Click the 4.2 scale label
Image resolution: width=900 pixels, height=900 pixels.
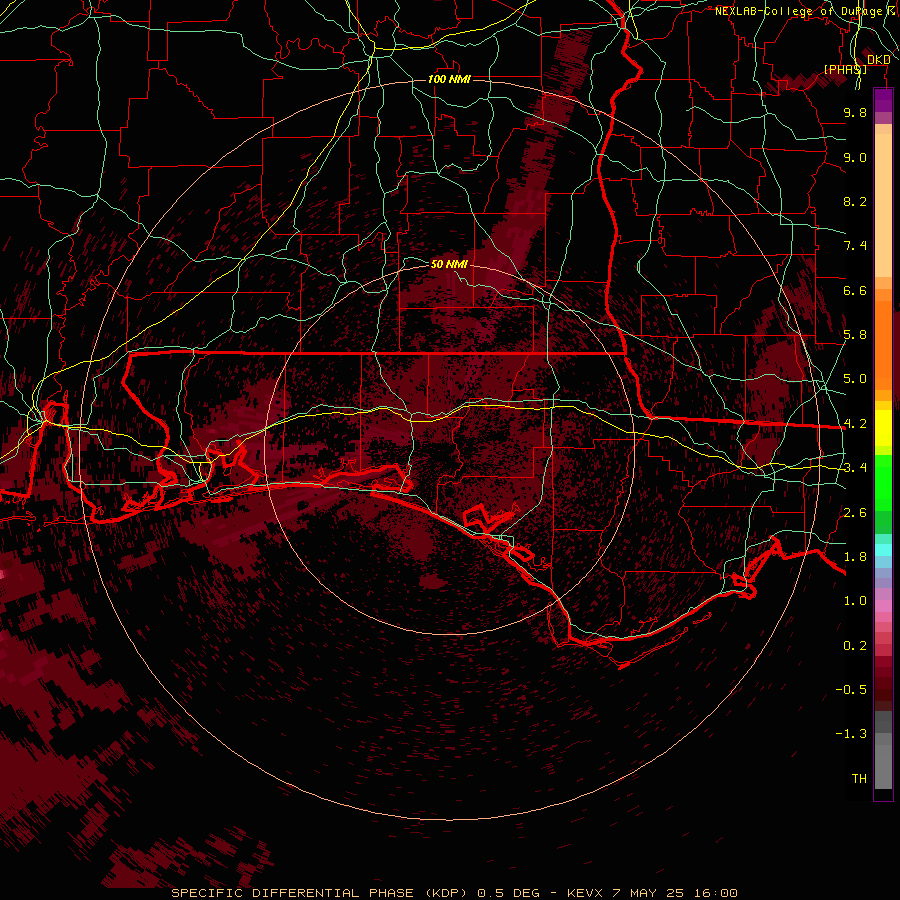tap(855, 424)
